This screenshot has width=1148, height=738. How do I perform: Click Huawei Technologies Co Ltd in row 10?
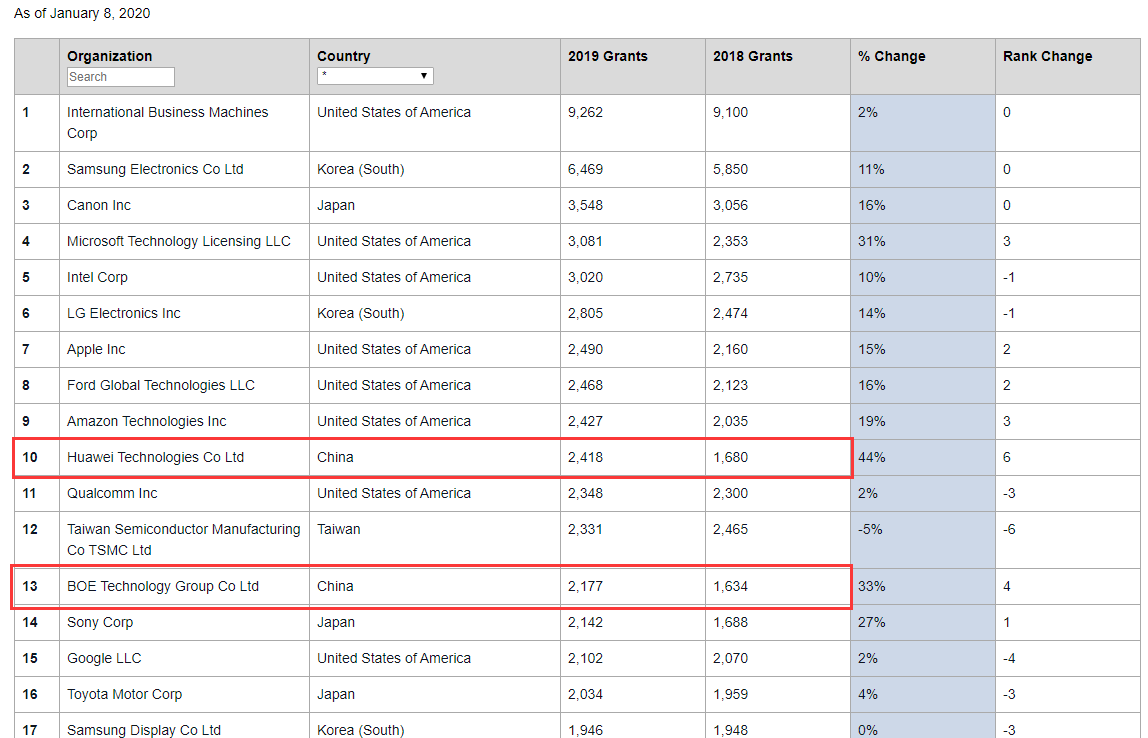coord(155,457)
